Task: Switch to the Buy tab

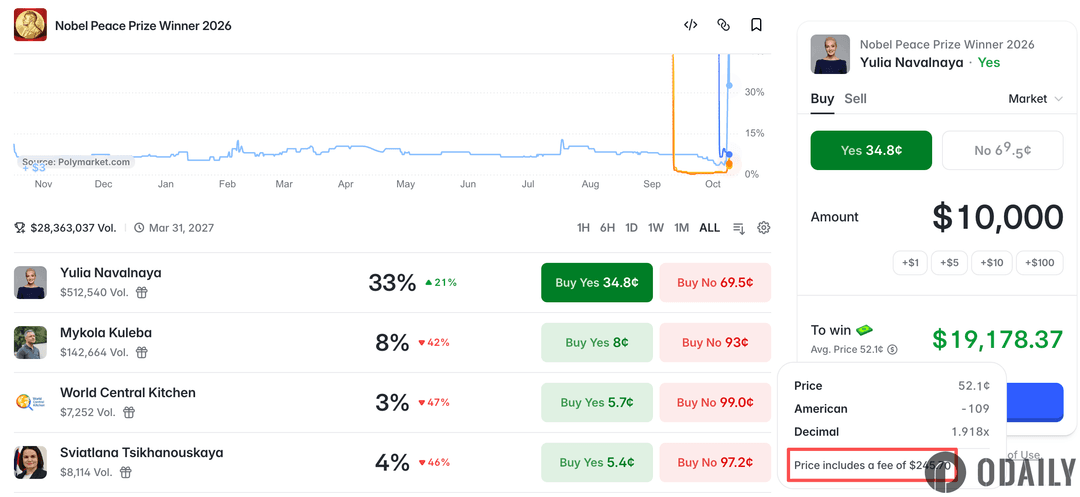Action: [x=822, y=98]
